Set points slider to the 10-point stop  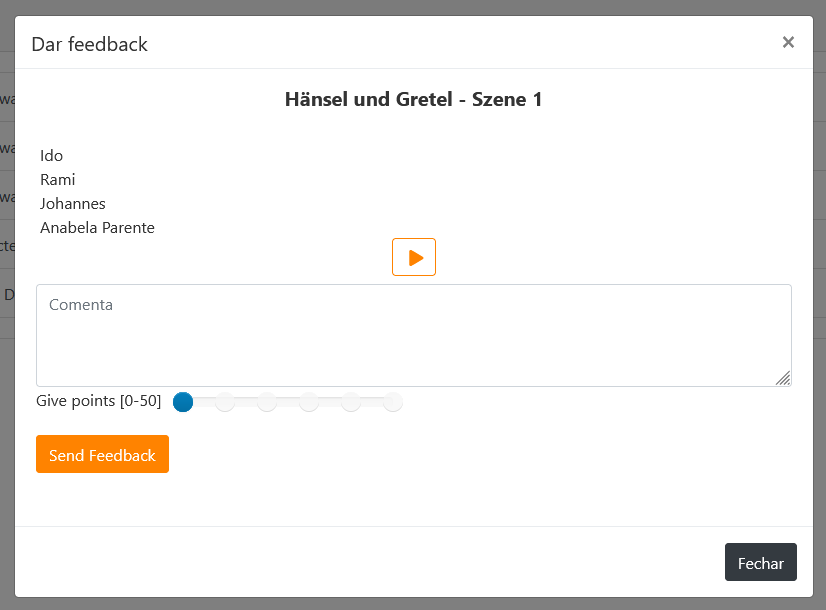225,402
